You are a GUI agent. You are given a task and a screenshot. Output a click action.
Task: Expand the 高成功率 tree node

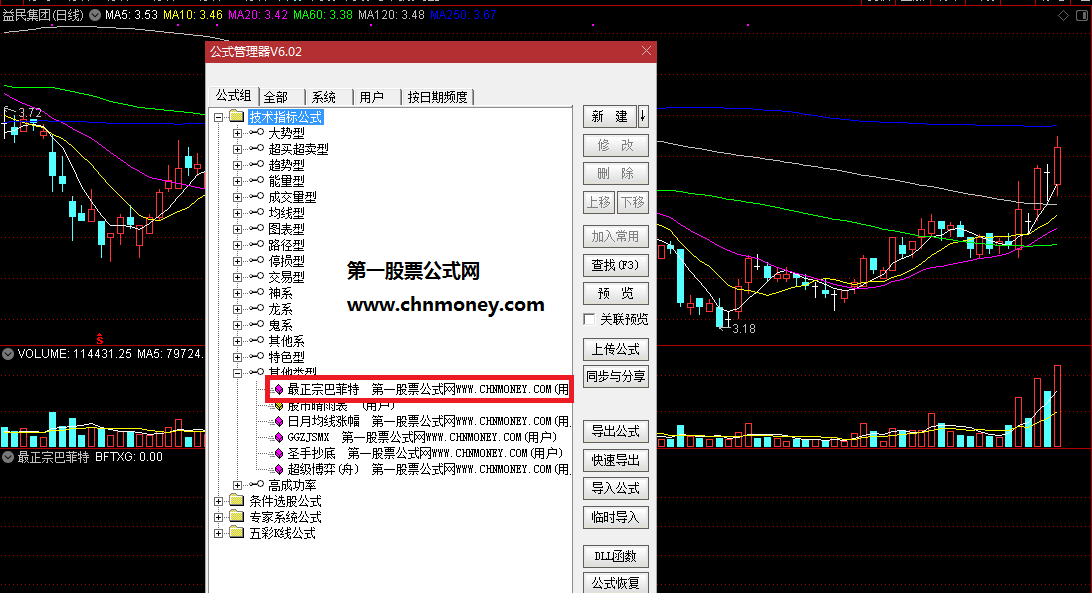tap(237, 485)
